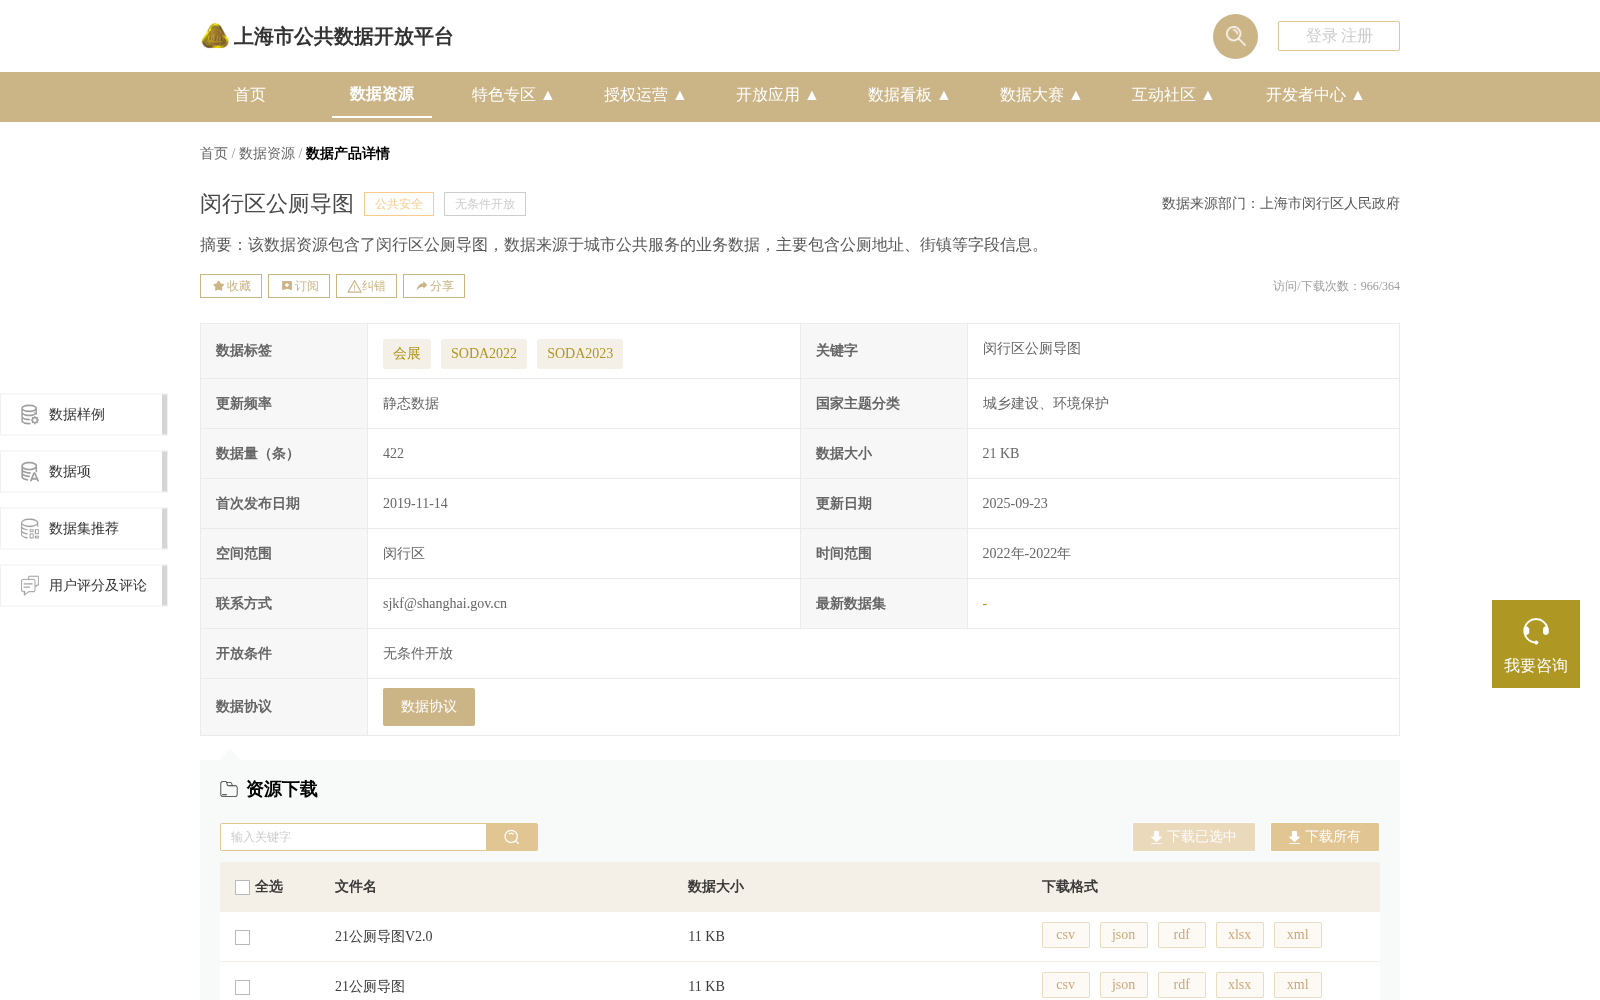The image size is (1600, 1000).
Task: Report an error with 纠错
Action: point(366,286)
